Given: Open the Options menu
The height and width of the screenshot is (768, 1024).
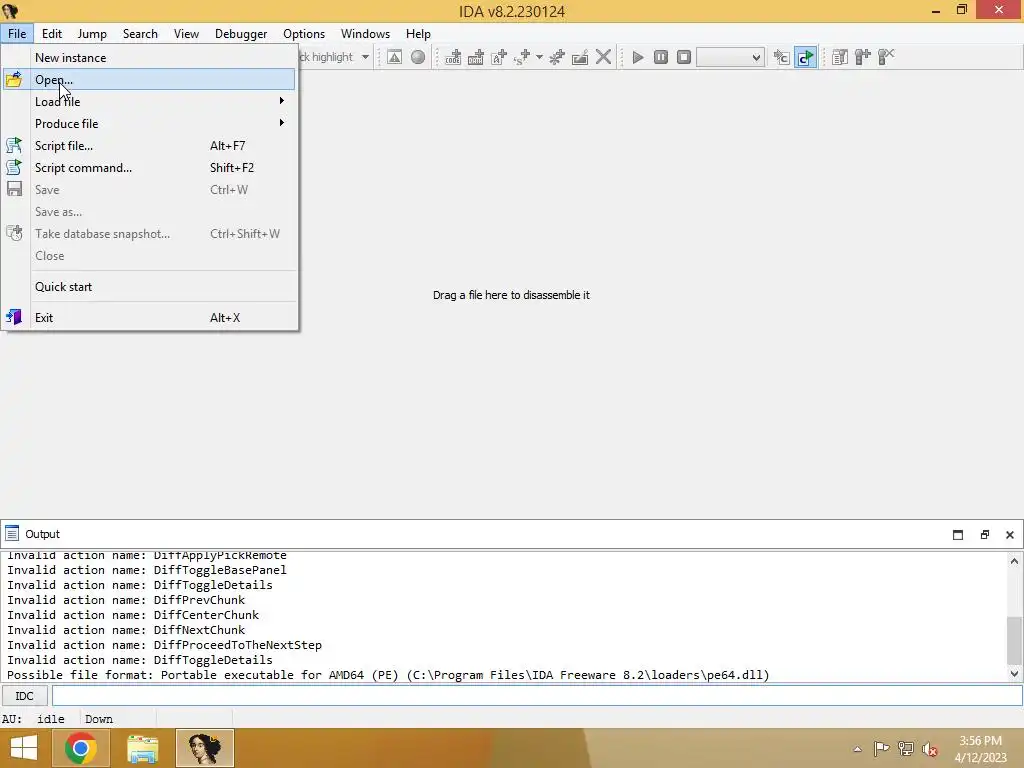Looking at the screenshot, I should (x=304, y=34).
